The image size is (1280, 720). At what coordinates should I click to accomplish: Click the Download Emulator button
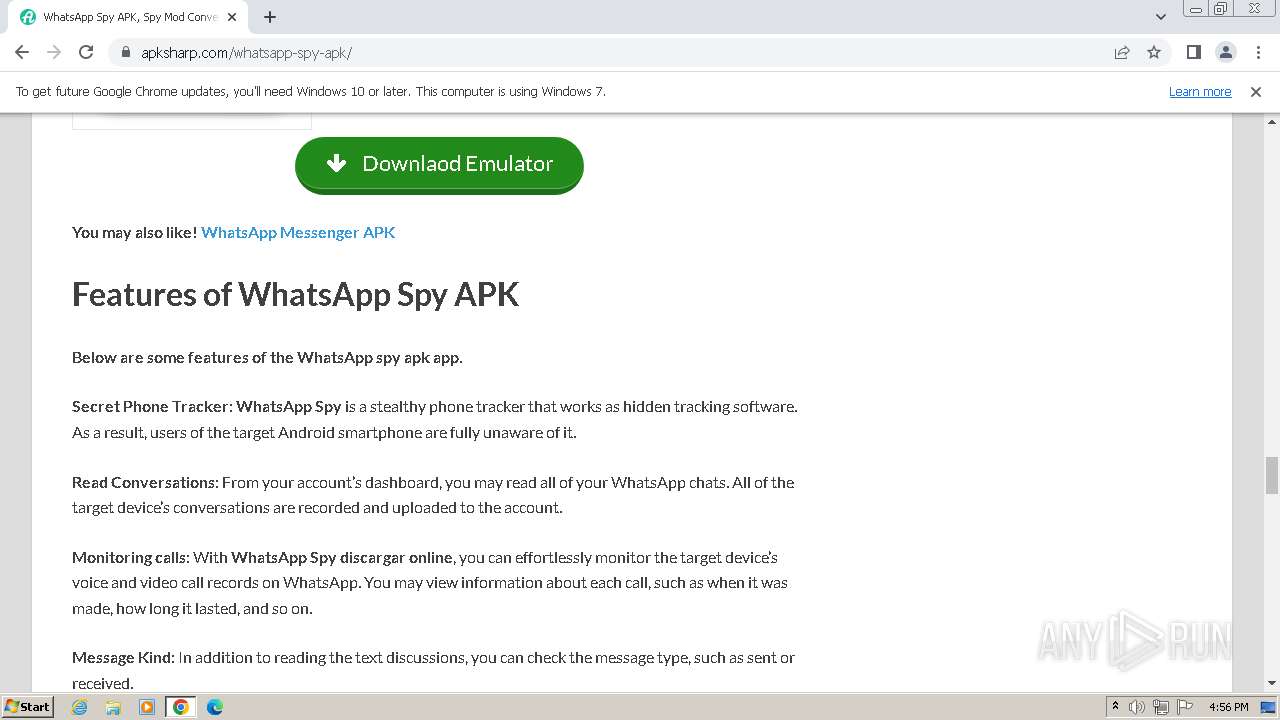click(x=439, y=164)
